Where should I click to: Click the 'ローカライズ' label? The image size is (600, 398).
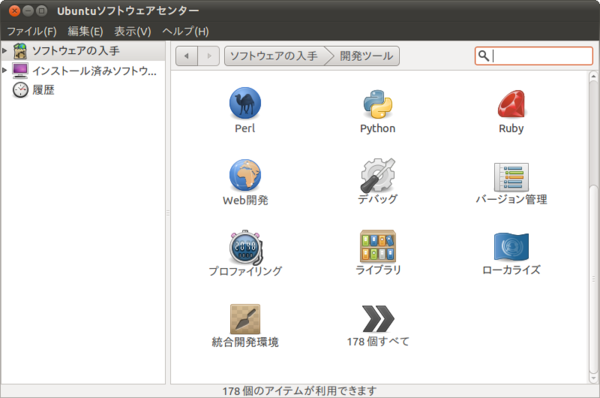(x=511, y=270)
